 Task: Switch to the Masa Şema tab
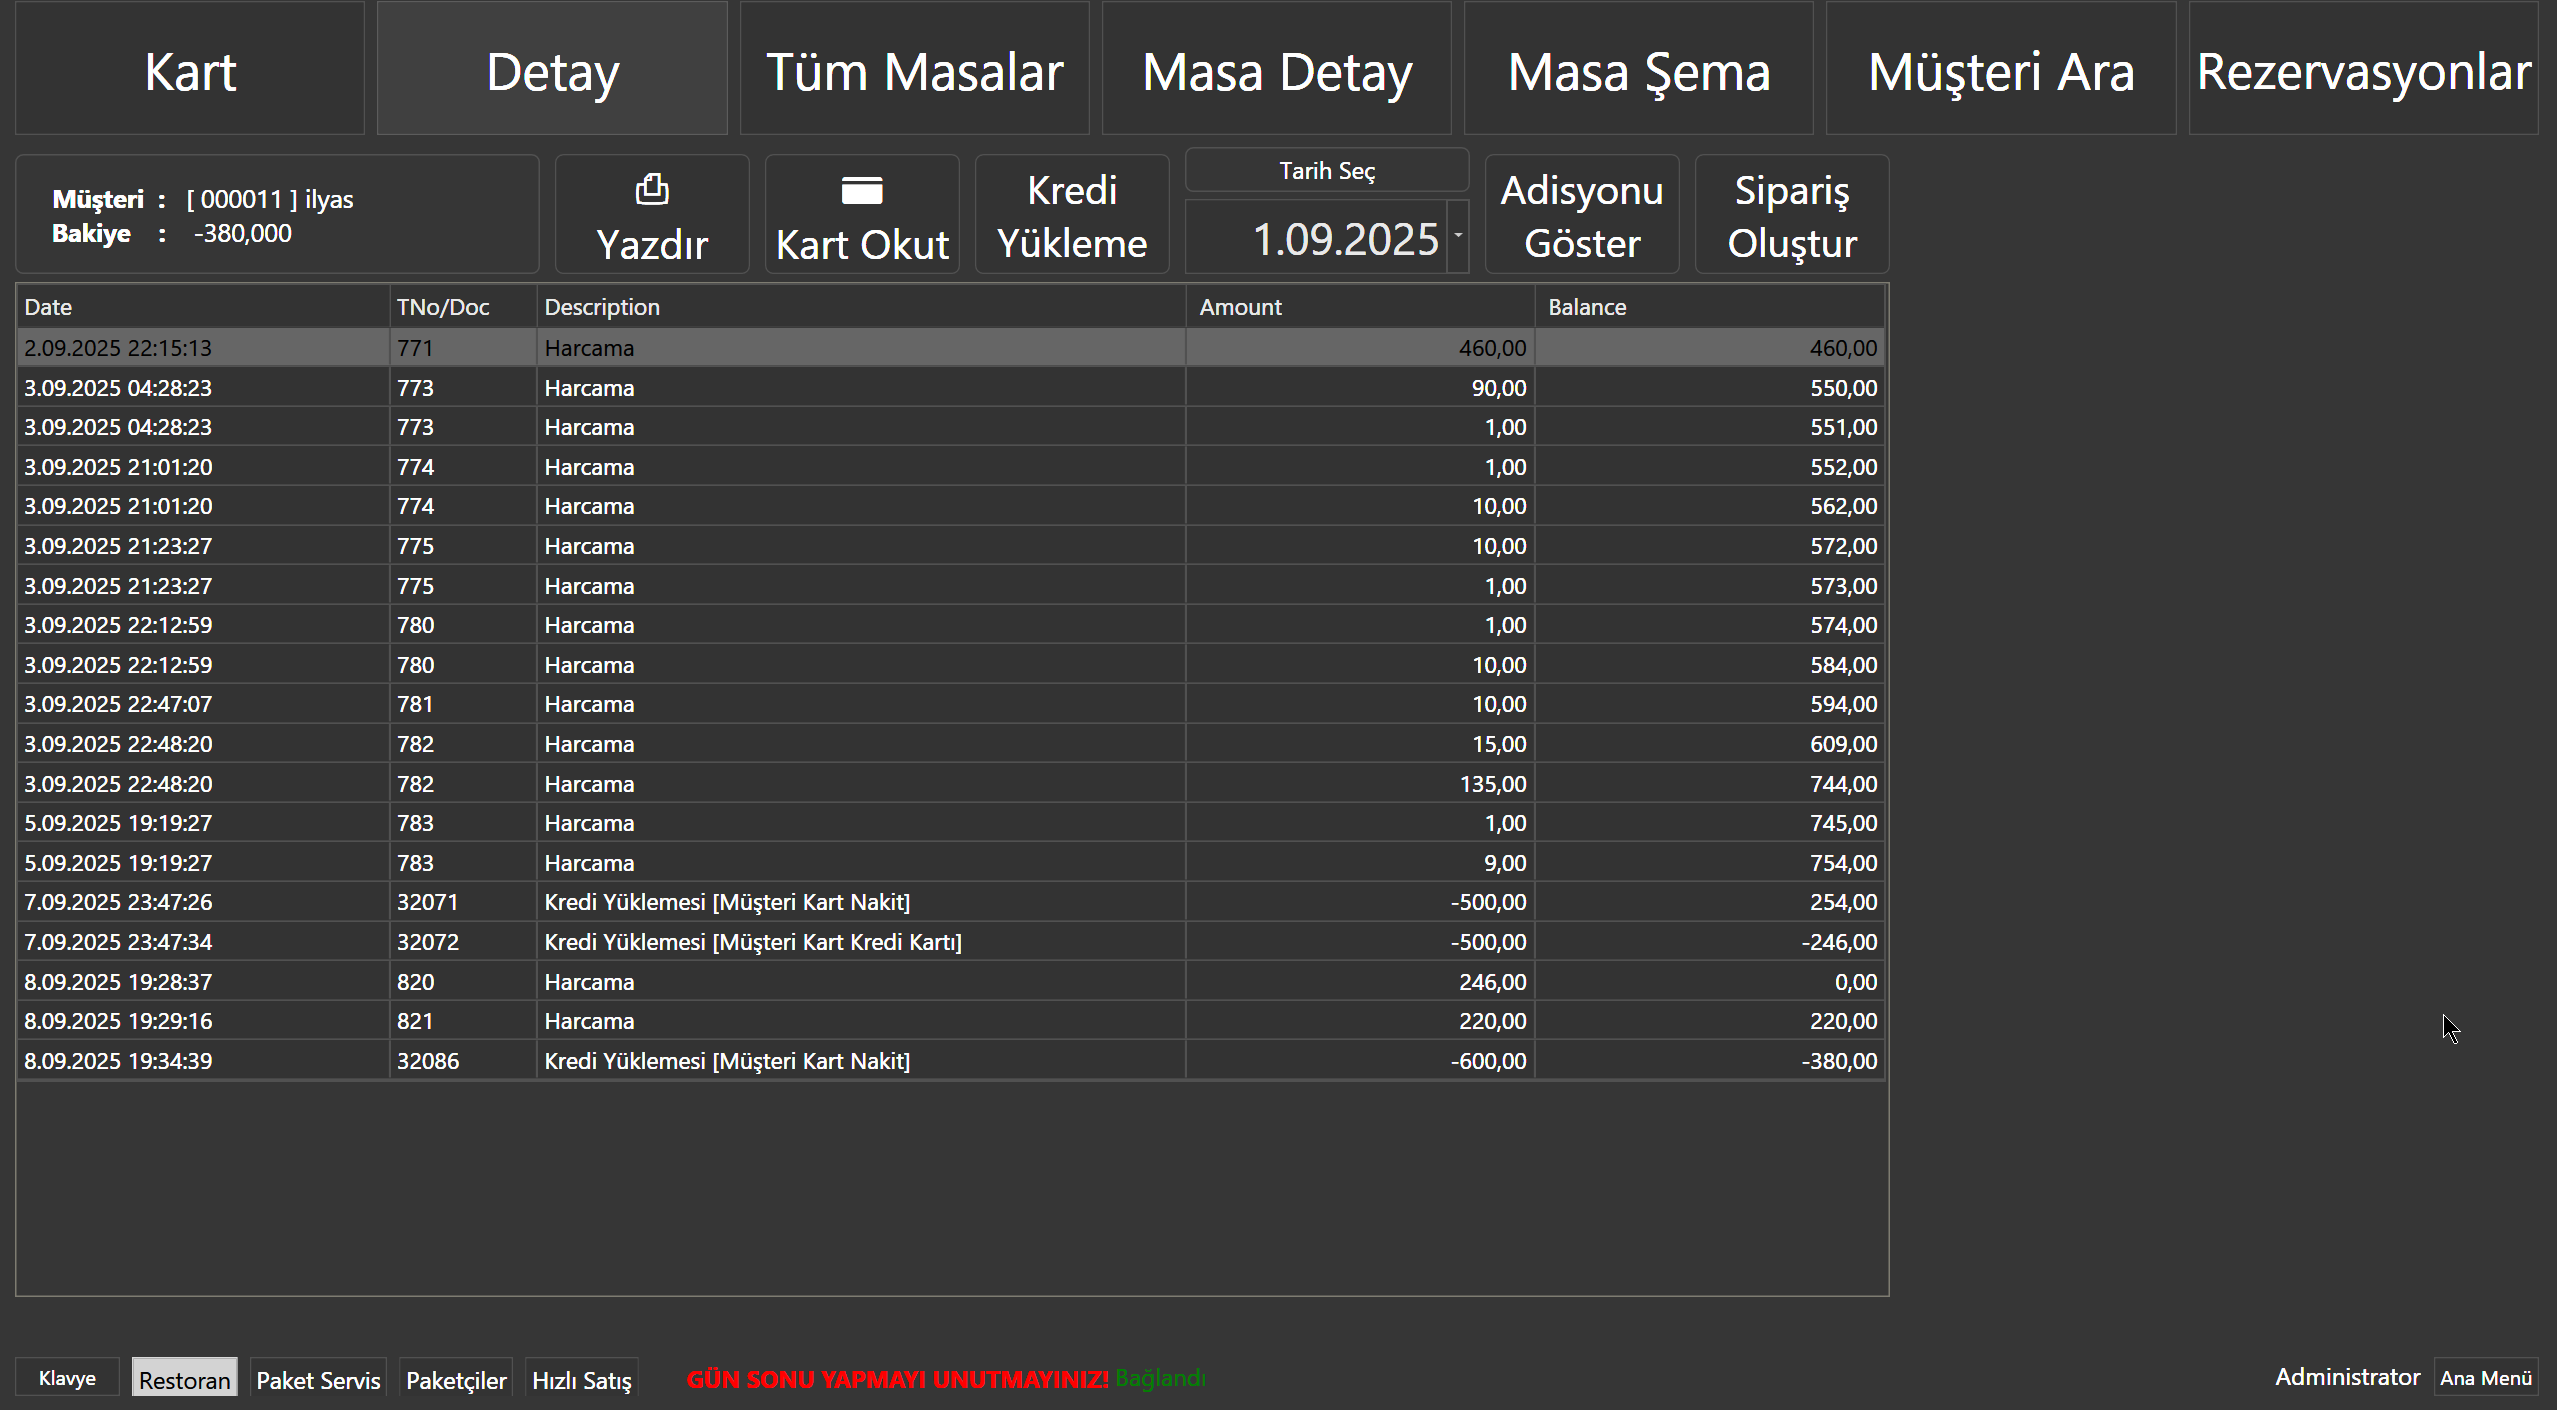(x=1638, y=70)
